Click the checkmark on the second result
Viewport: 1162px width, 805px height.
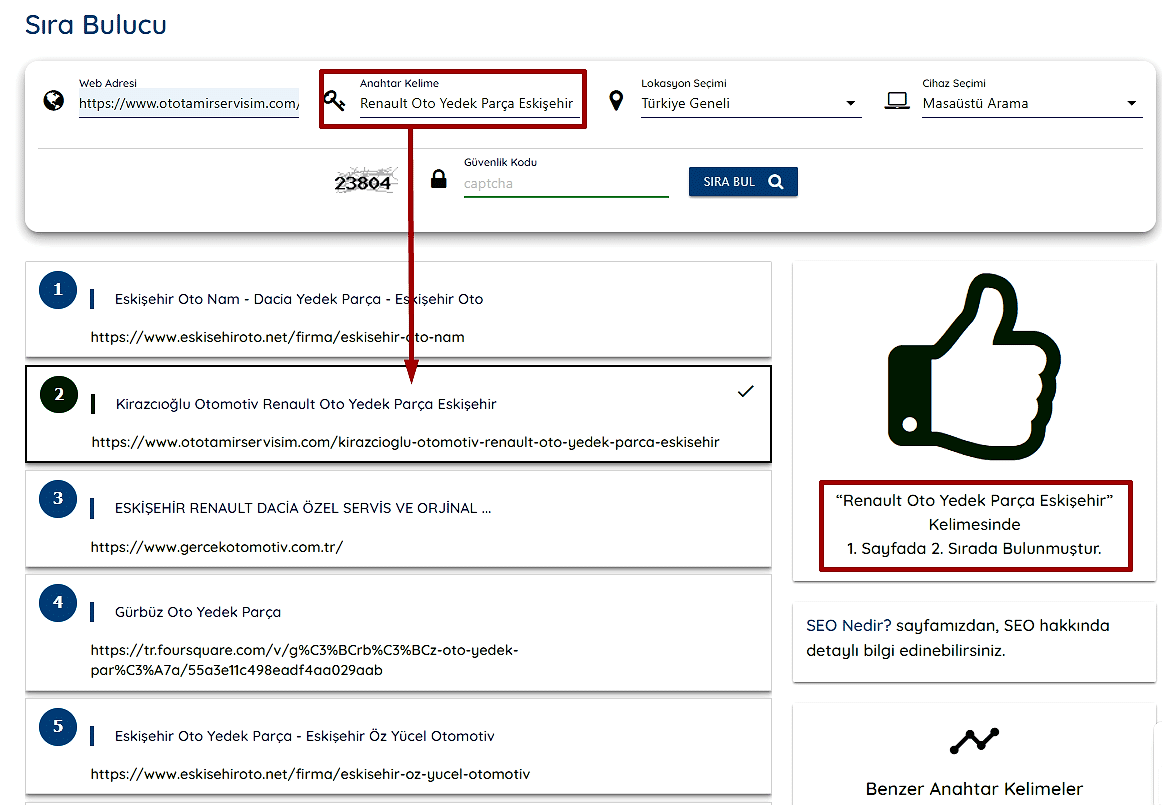tap(745, 392)
